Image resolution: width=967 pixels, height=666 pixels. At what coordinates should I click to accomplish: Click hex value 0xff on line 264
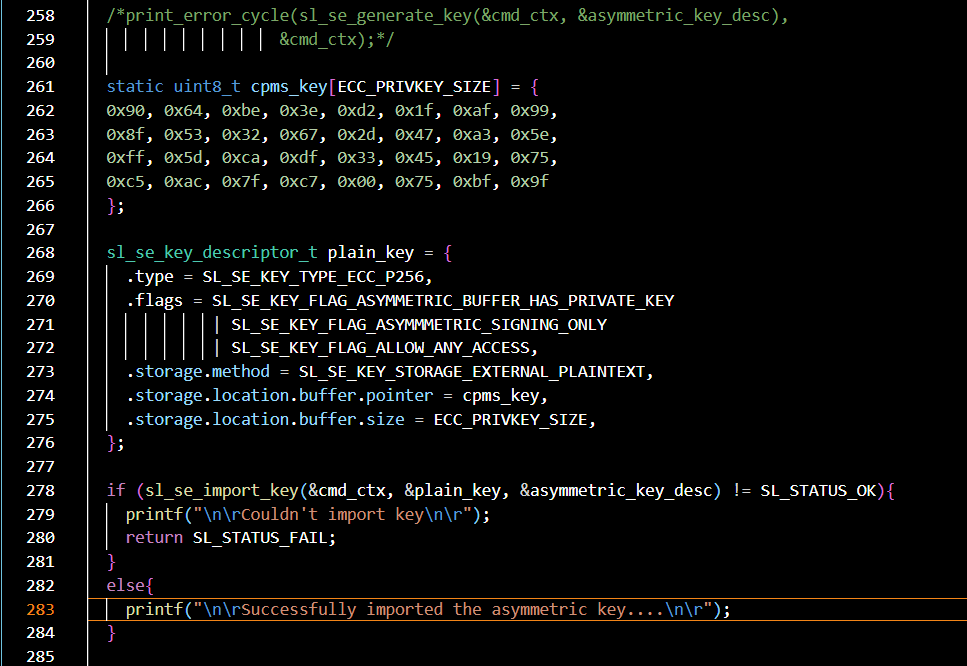point(126,158)
